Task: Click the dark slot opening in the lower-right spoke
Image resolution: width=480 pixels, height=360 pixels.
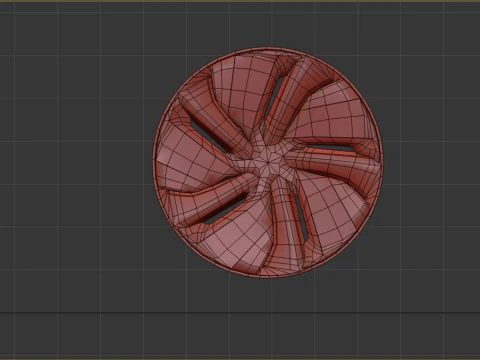Action: (302, 217)
